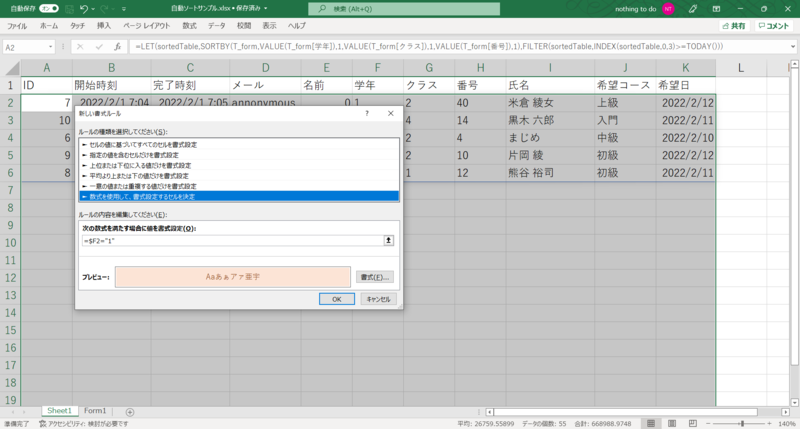The image size is (800, 429).
Task: Select rule セルの値に基づいてすべてのセルを書式設定
Action: pos(239,145)
